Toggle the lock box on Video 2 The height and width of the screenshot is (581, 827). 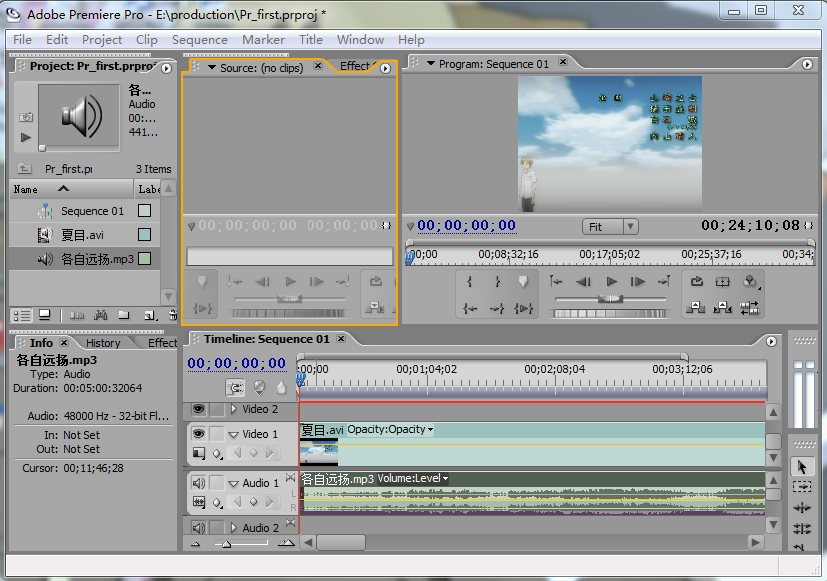pos(216,409)
